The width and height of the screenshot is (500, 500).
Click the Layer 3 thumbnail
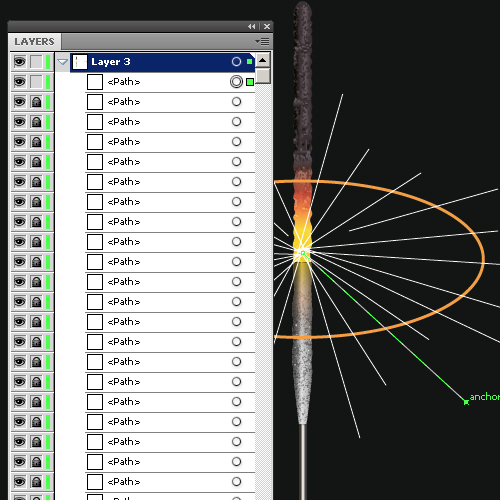(x=80, y=62)
